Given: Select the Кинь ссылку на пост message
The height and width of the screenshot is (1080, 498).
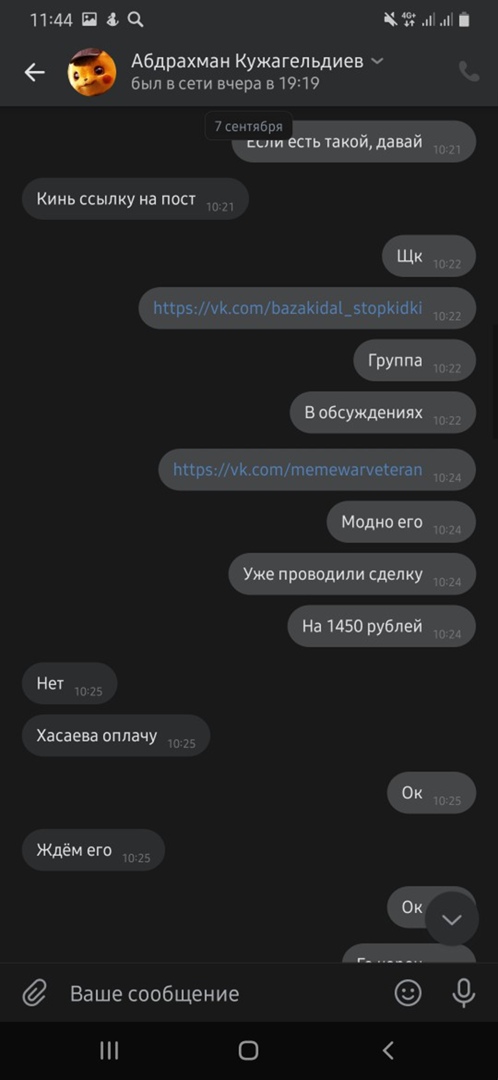Looking at the screenshot, I should point(135,199).
